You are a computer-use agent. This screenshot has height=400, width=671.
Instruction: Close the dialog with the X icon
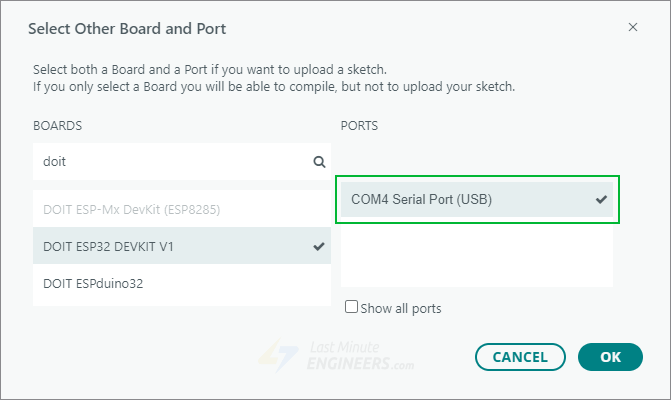(x=633, y=28)
